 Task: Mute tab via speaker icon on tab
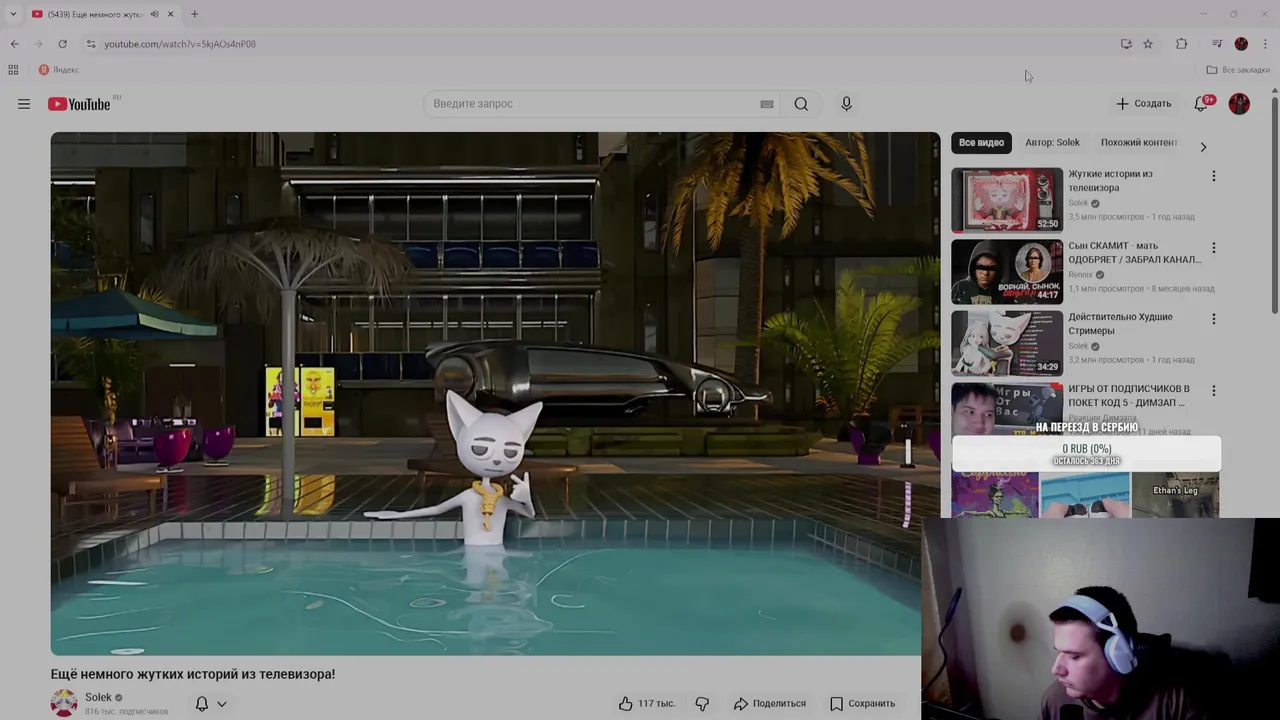[155, 14]
